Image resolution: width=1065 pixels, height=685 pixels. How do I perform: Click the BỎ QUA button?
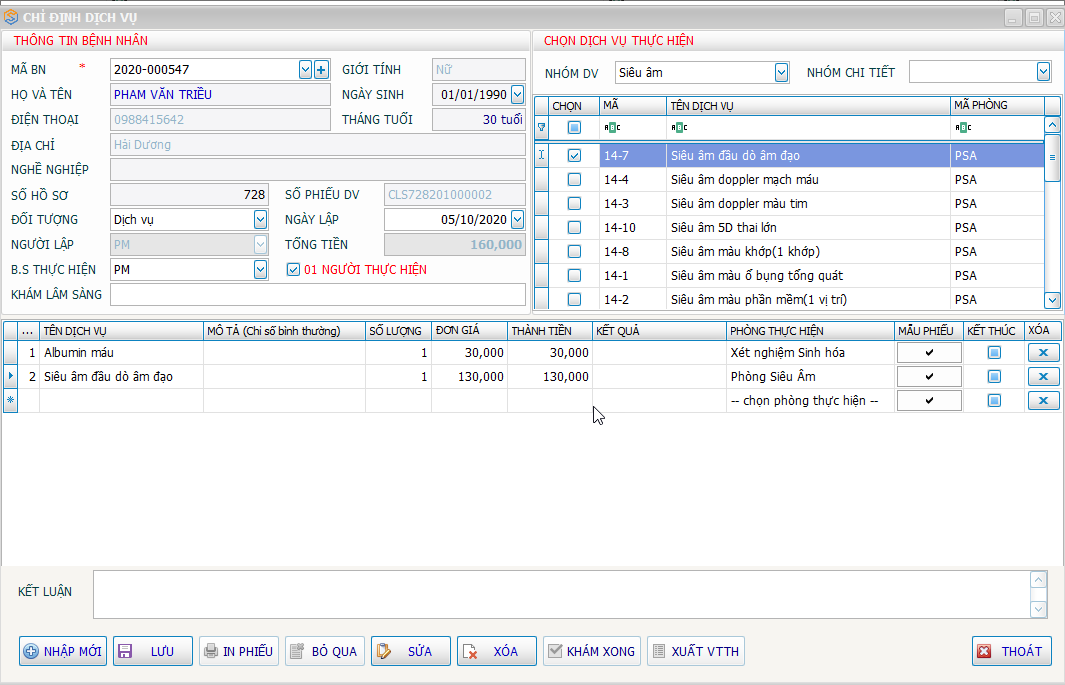(325, 651)
